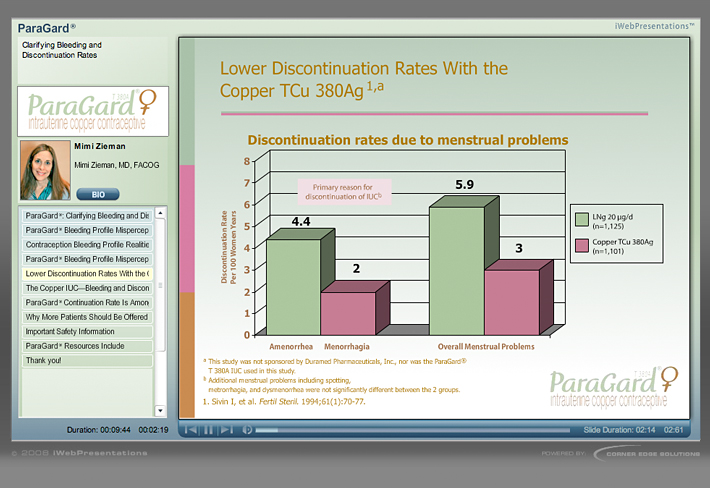Click the 'Amenorrhea' axis label
This screenshot has width=710, height=488.
[x=291, y=346]
